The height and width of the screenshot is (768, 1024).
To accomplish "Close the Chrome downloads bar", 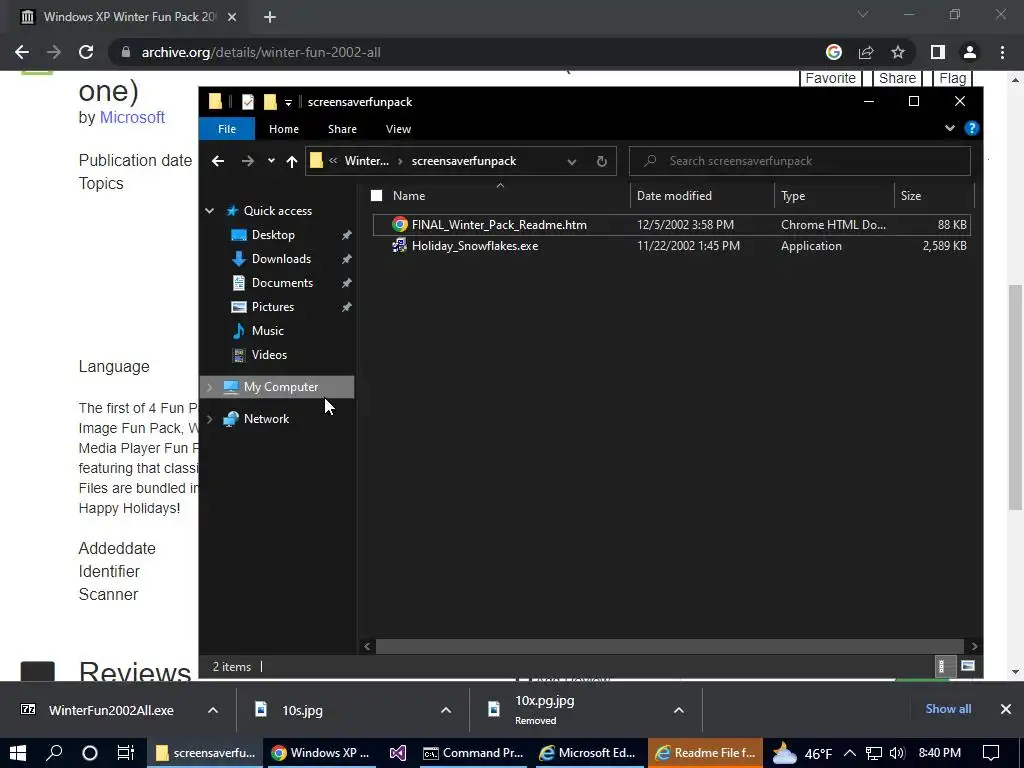I will coord(1005,709).
